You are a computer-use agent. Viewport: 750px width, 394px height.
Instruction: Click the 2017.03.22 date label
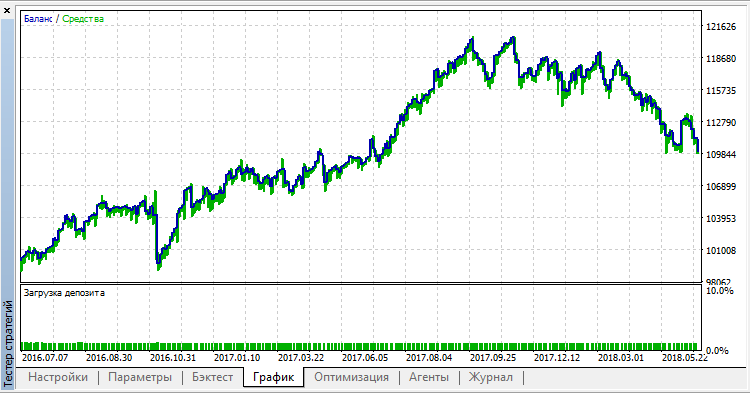(x=301, y=358)
